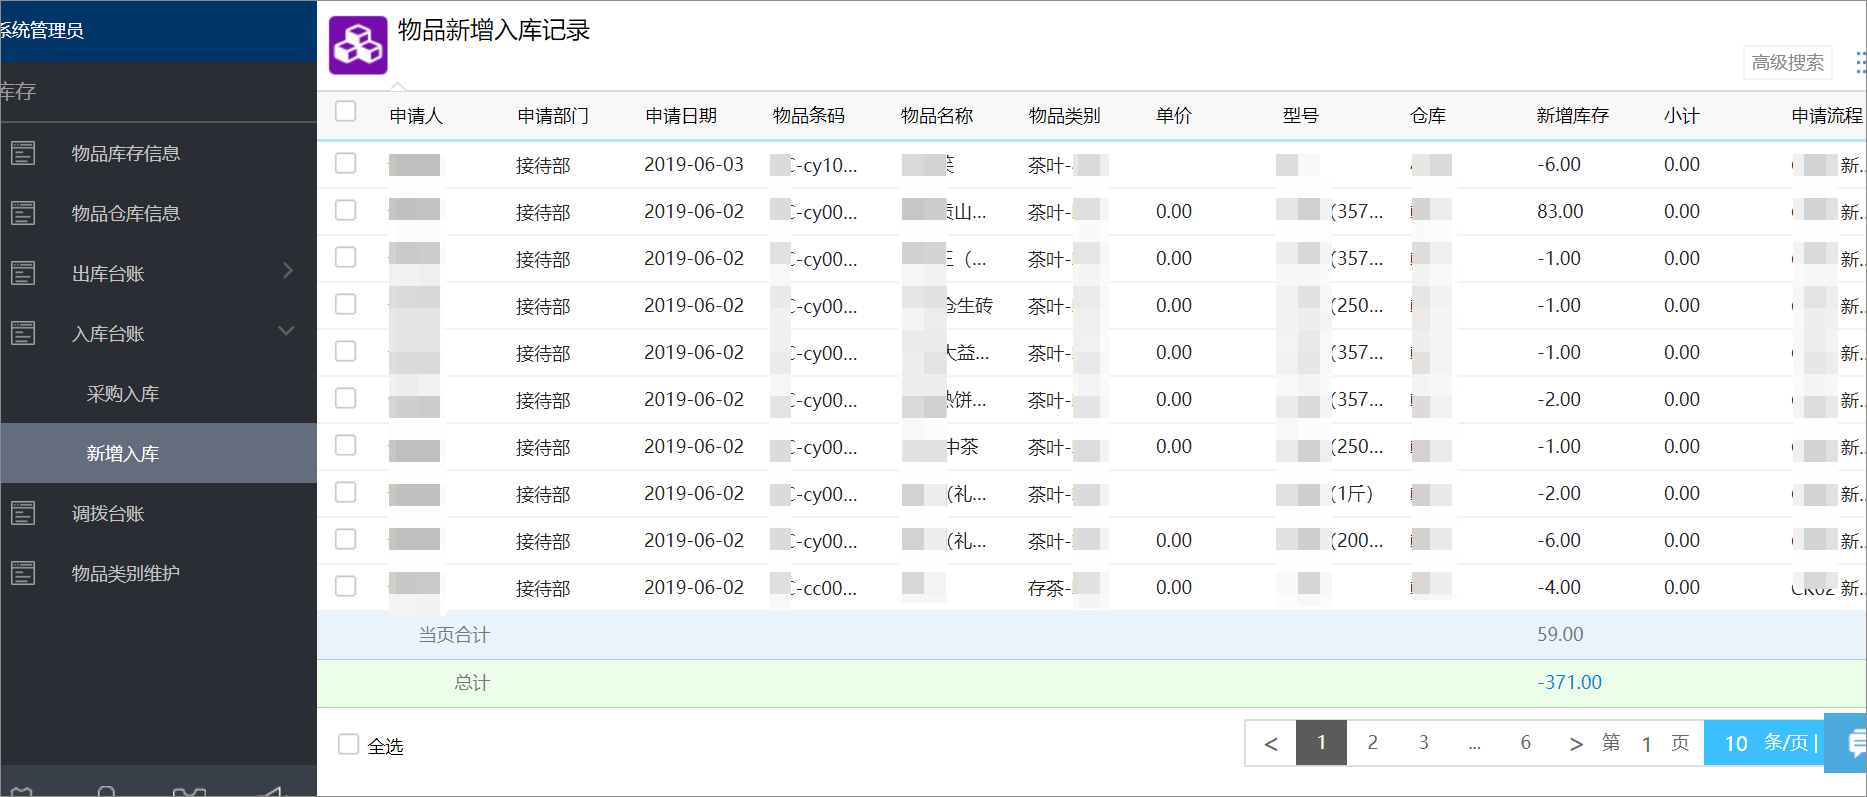1867x797 pixels.
Task: Click the icon beside 物品类别维护
Action: click(23, 573)
